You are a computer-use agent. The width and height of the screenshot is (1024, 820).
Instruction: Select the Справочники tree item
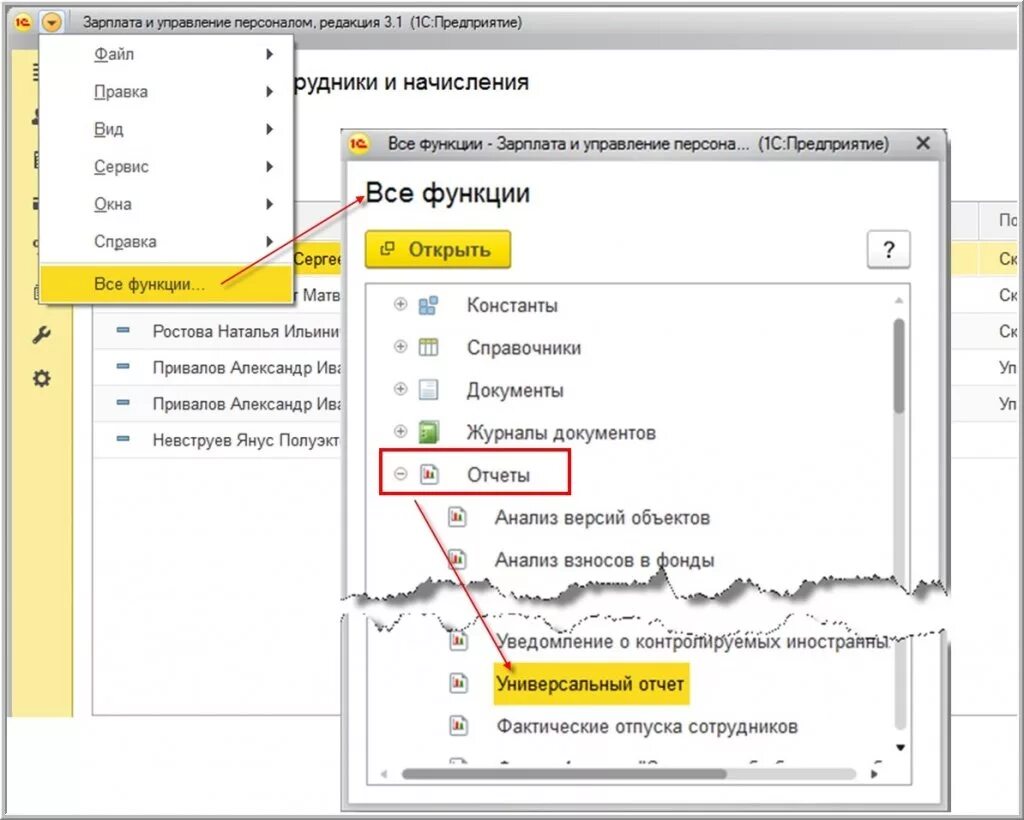pyautogui.click(x=524, y=348)
